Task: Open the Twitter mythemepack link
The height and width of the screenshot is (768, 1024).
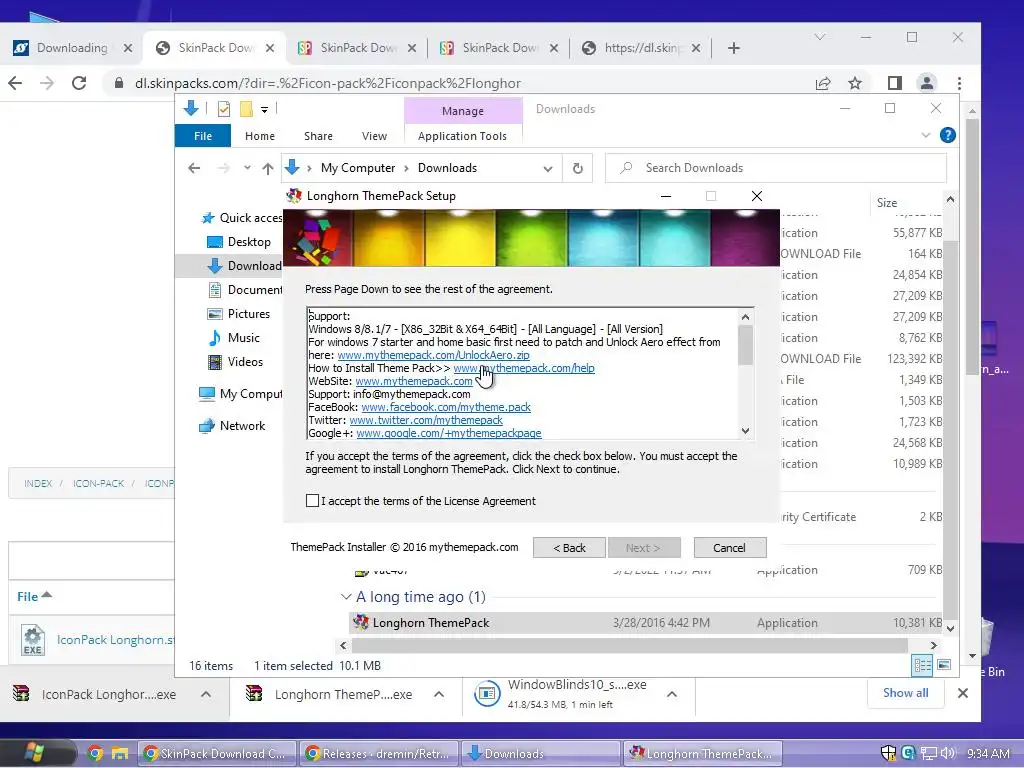Action: (x=426, y=420)
